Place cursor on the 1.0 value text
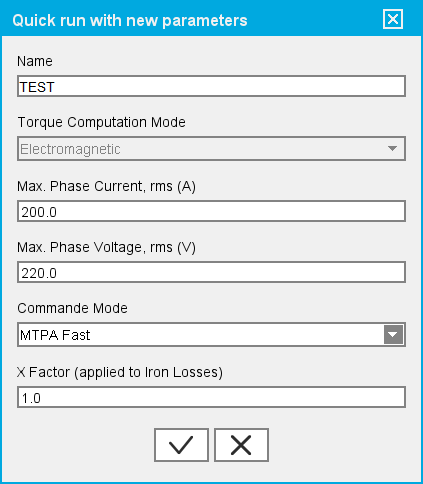Image resolution: width=423 pixels, height=484 pixels. click(x=31, y=398)
